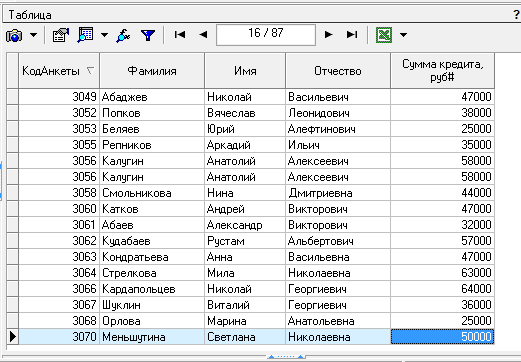Select the cell 3058
Image resolution: width=521 pixels, height=362 pixels.
tap(59, 193)
